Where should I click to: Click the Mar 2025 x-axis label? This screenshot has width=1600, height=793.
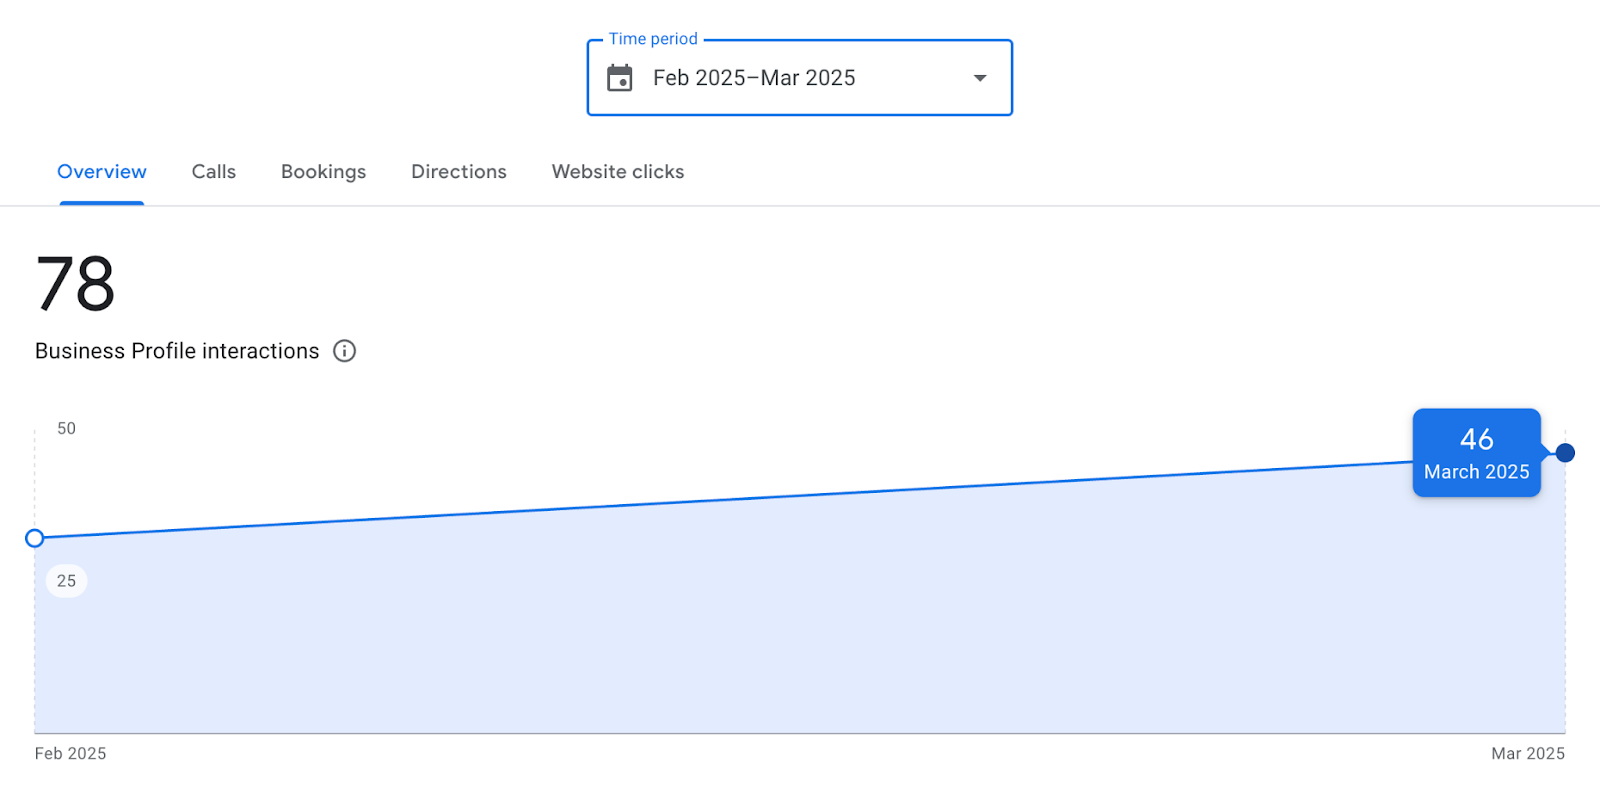[x=1528, y=754]
